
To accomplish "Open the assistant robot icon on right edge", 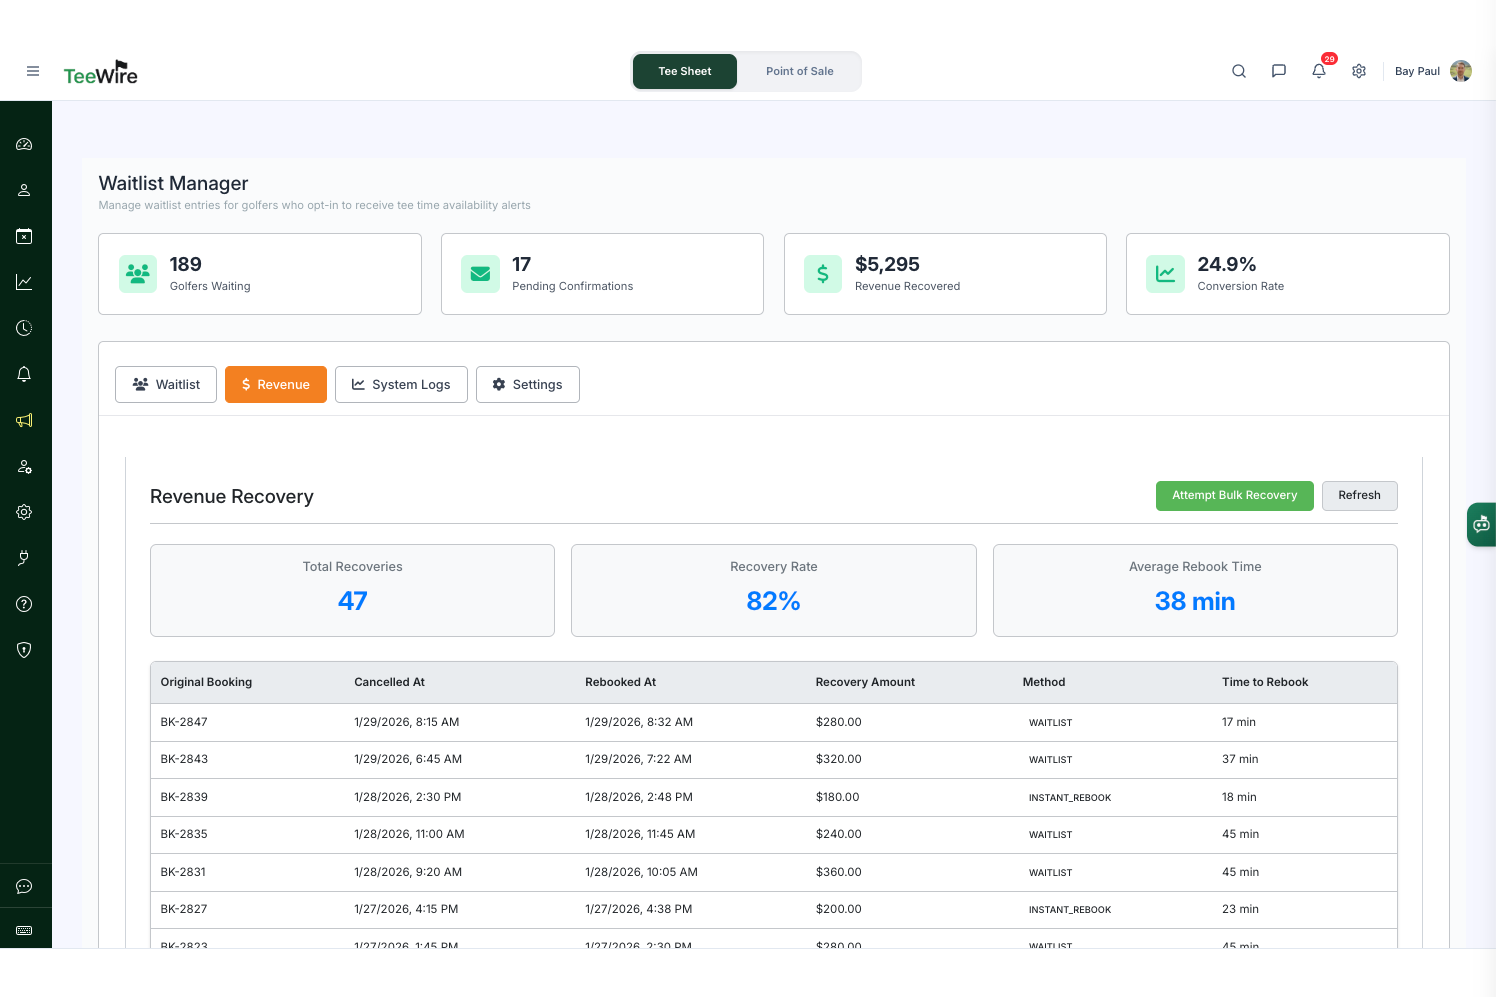I will pos(1481,524).
